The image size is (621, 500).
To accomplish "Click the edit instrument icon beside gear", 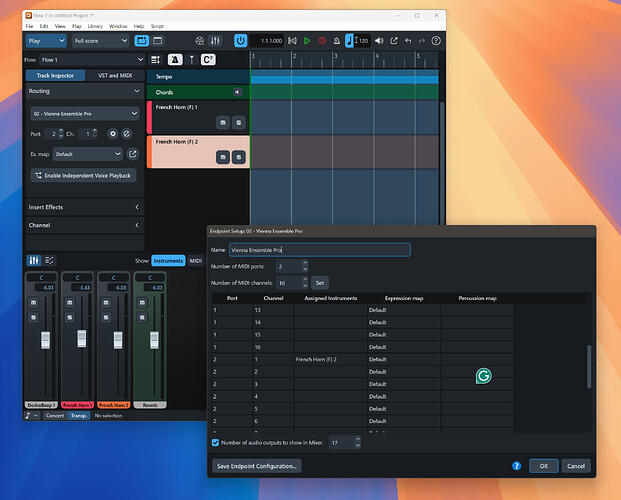I will (x=126, y=134).
